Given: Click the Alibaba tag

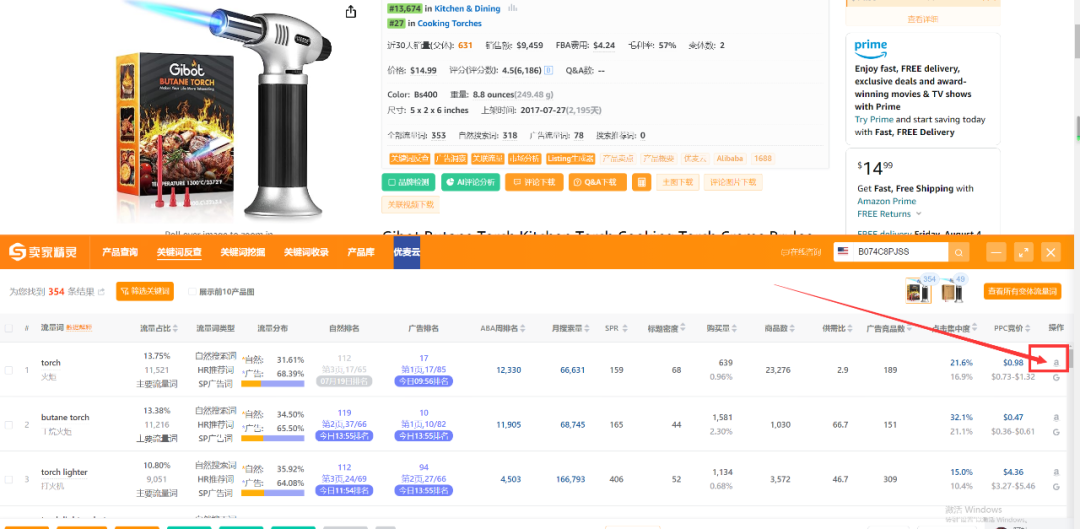Looking at the screenshot, I should [x=729, y=158].
